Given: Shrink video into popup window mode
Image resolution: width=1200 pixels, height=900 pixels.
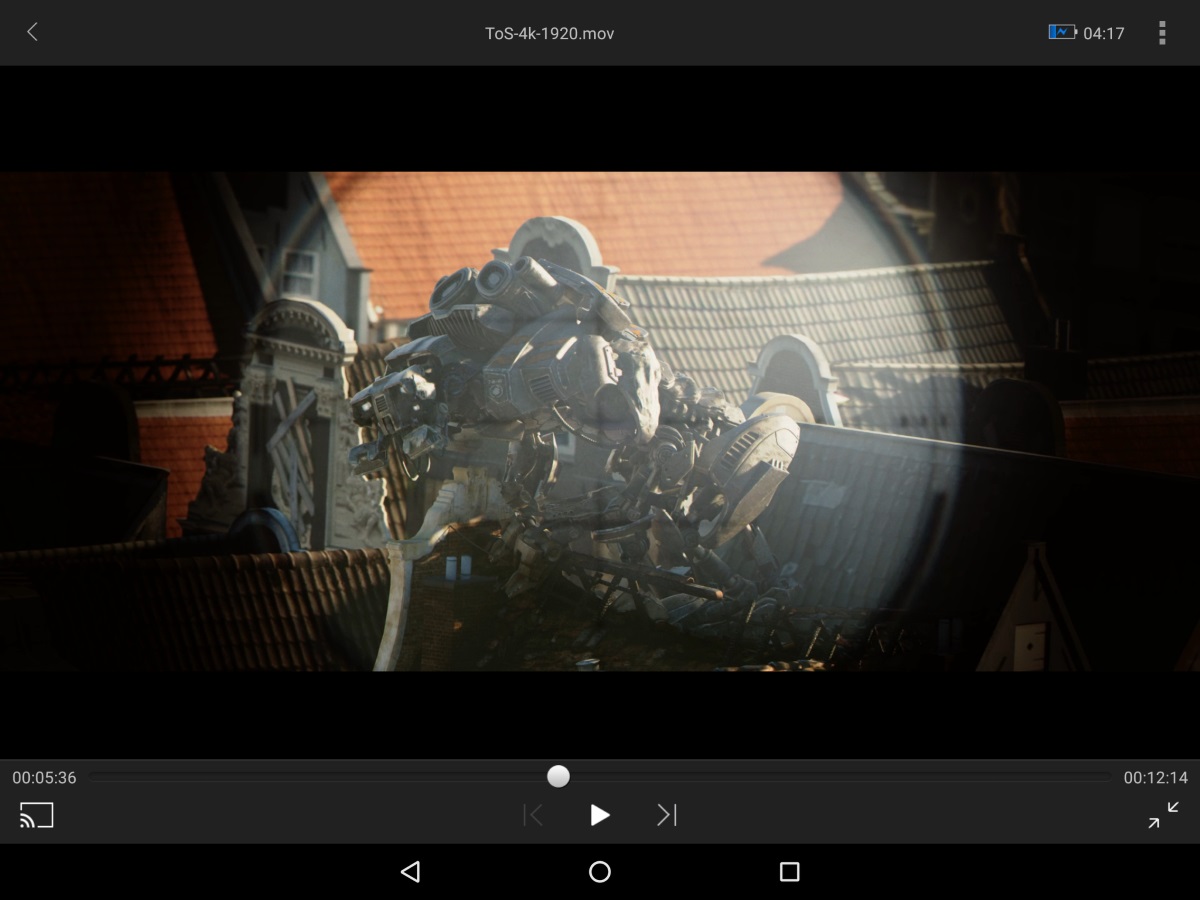Looking at the screenshot, I should click(1162, 814).
